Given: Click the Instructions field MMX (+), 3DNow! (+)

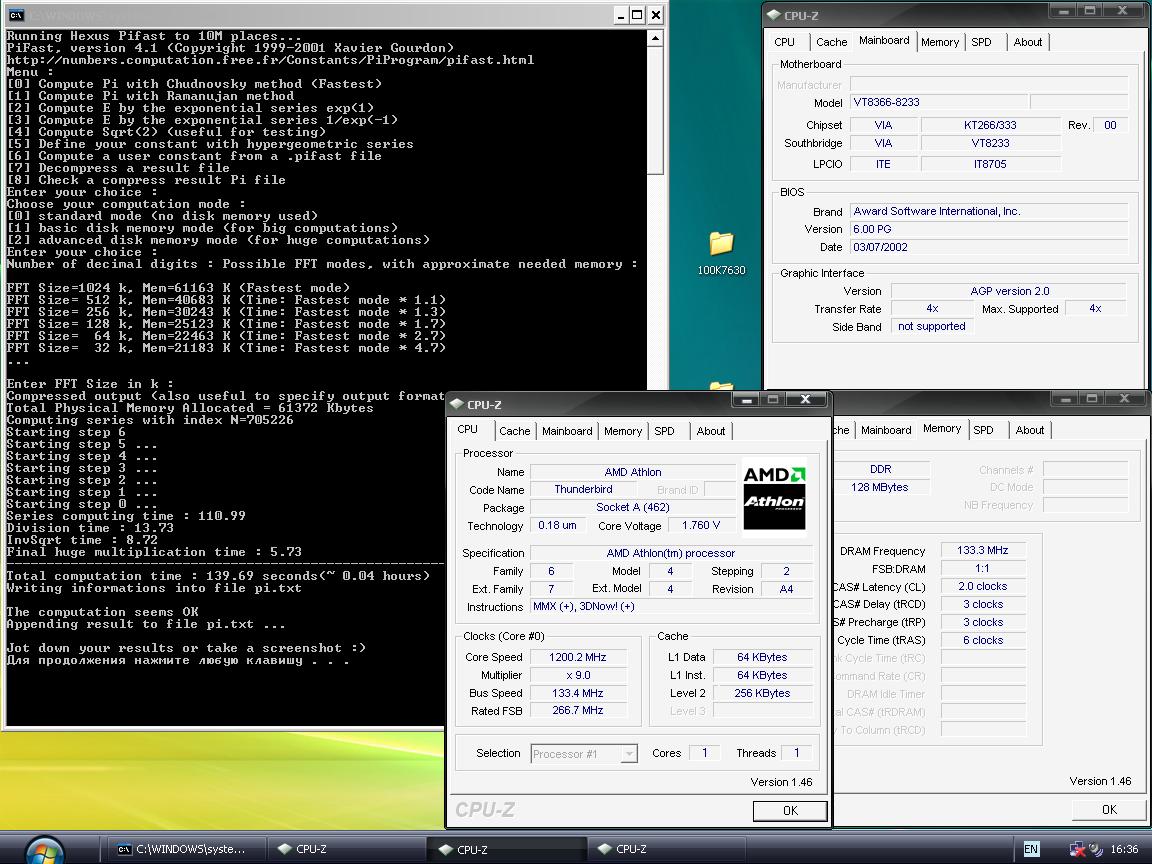Looking at the screenshot, I should point(671,606).
